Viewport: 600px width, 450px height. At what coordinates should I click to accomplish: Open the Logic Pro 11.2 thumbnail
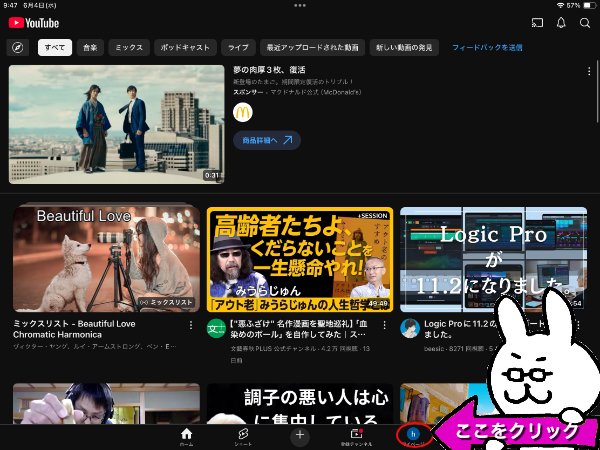click(x=493, y=259)
